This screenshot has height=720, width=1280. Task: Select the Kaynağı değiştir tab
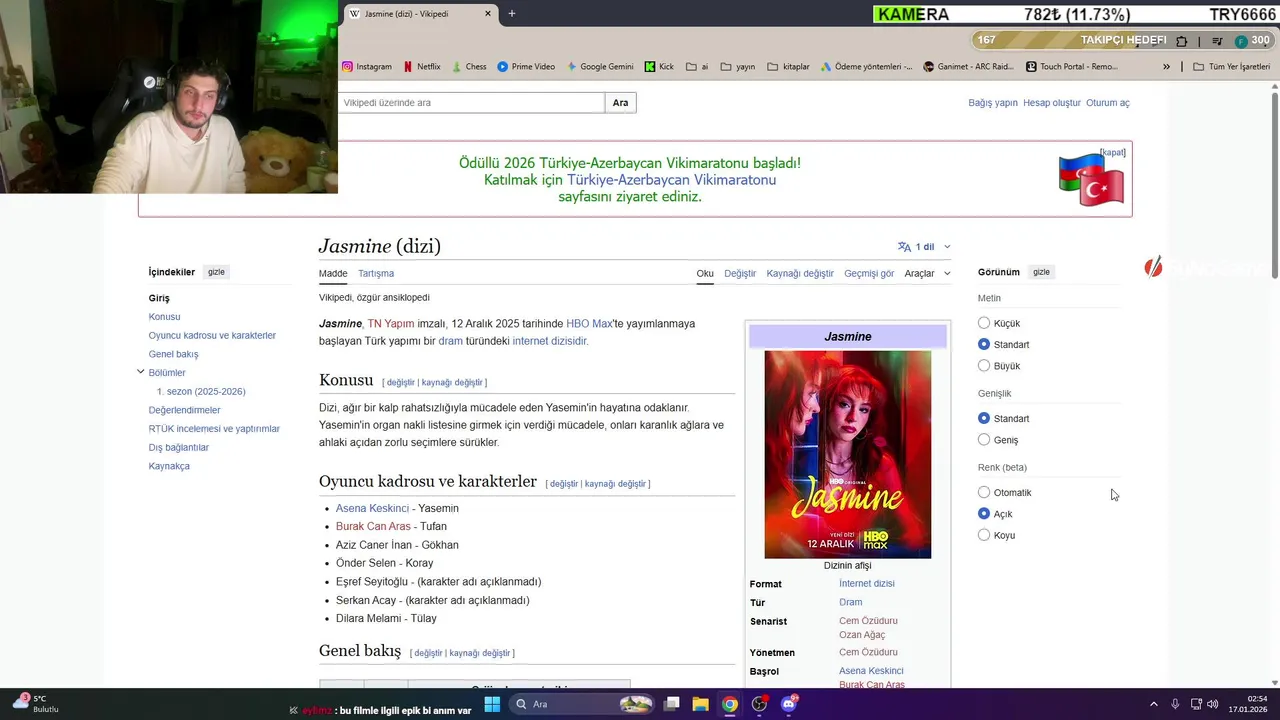coord(800,273)
